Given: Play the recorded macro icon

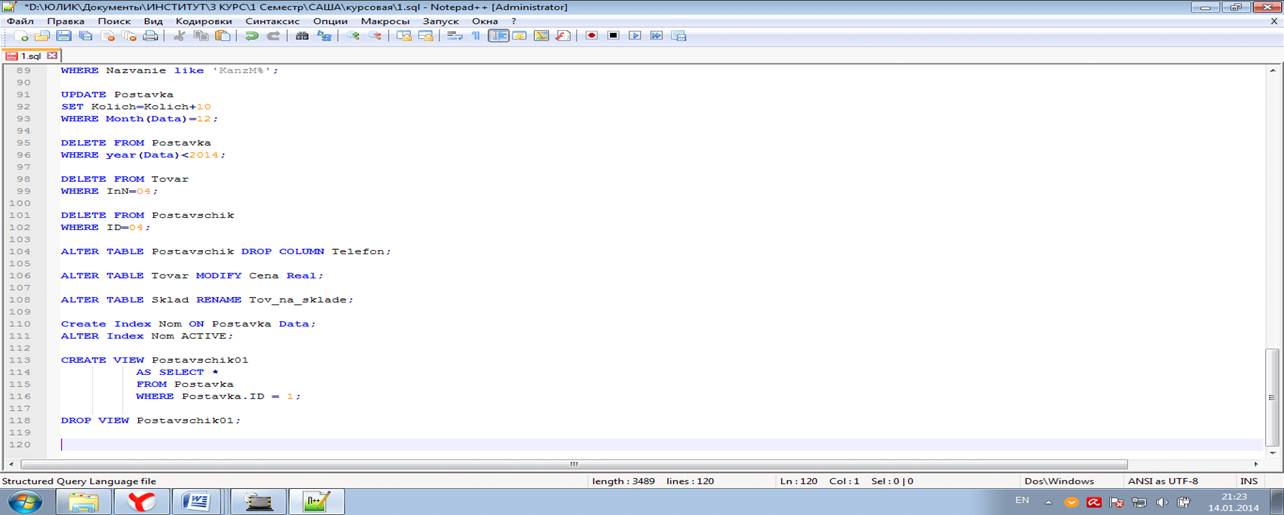Looking at the screenshot, I should [635, 36].
